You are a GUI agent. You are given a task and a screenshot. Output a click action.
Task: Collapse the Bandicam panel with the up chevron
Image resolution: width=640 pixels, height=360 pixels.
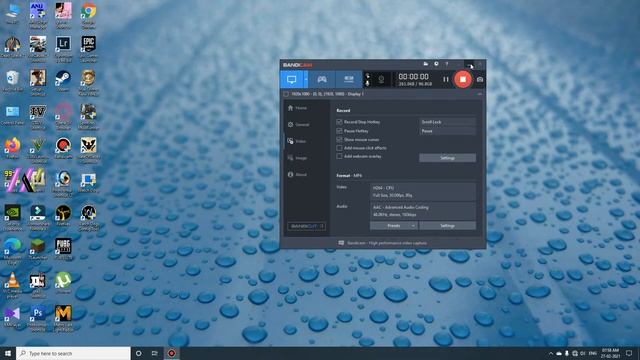(480, 94)
